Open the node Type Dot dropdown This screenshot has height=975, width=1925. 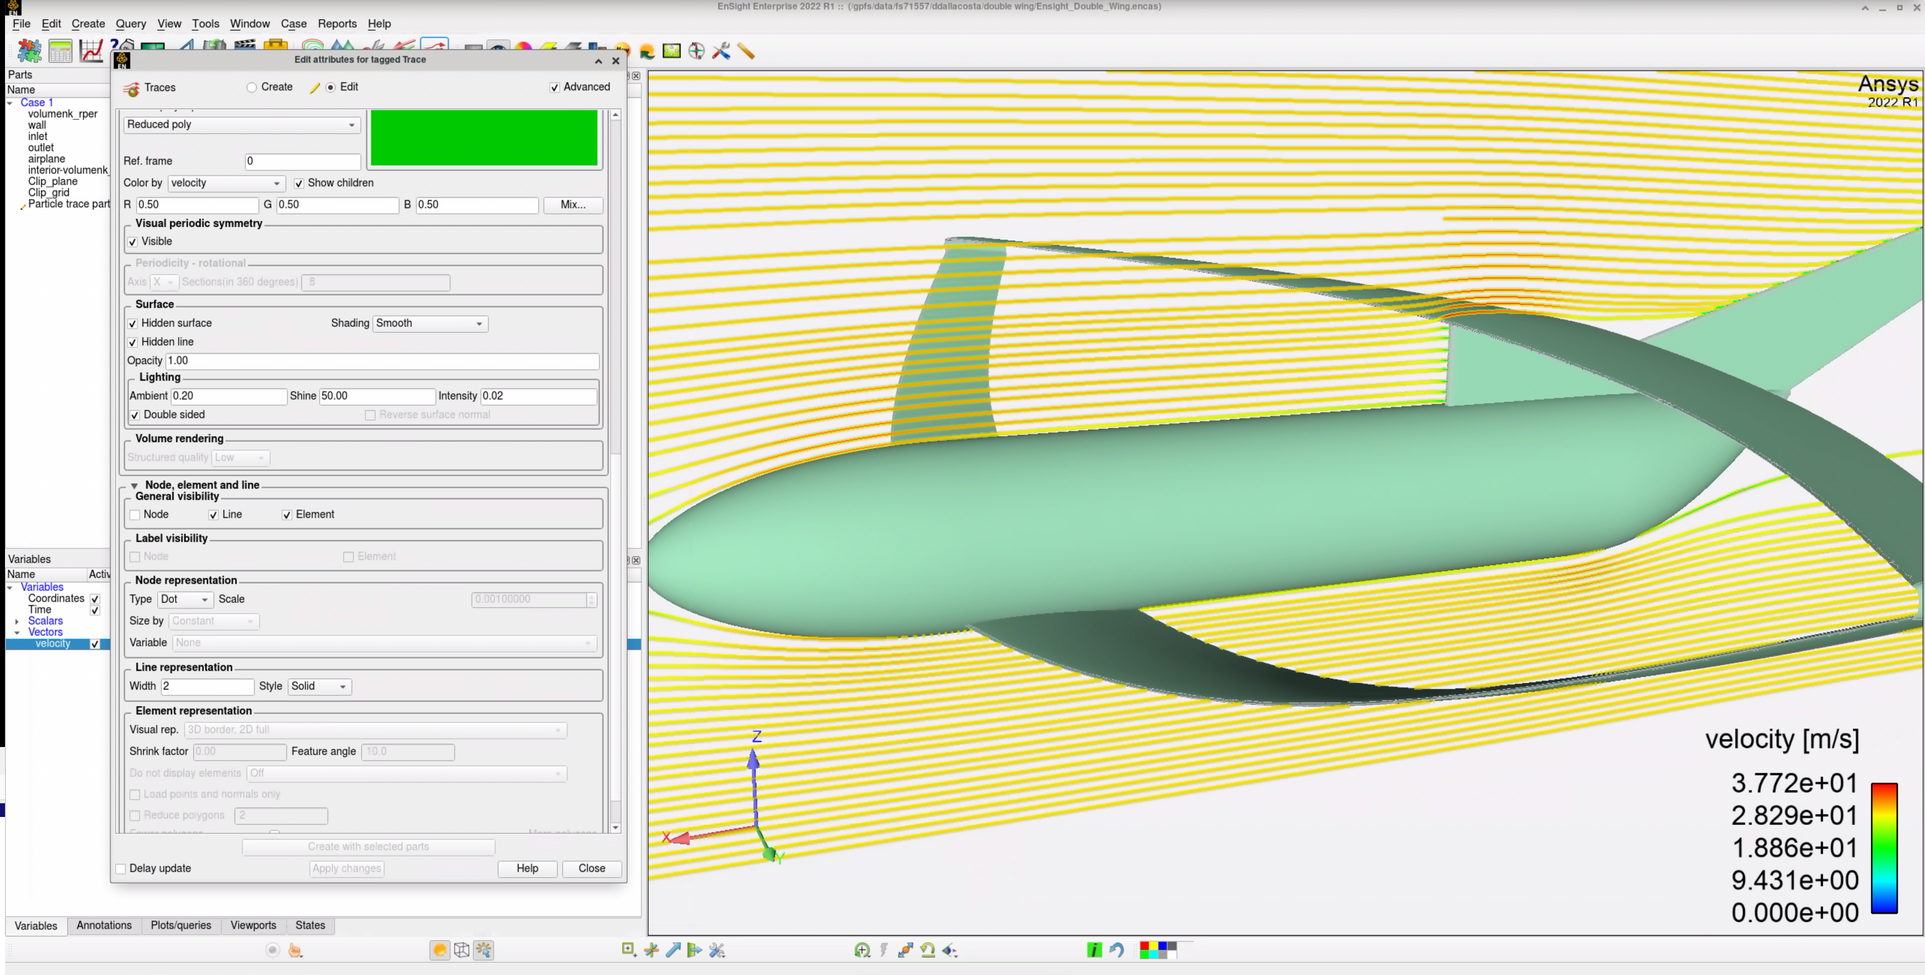[185, 600]
